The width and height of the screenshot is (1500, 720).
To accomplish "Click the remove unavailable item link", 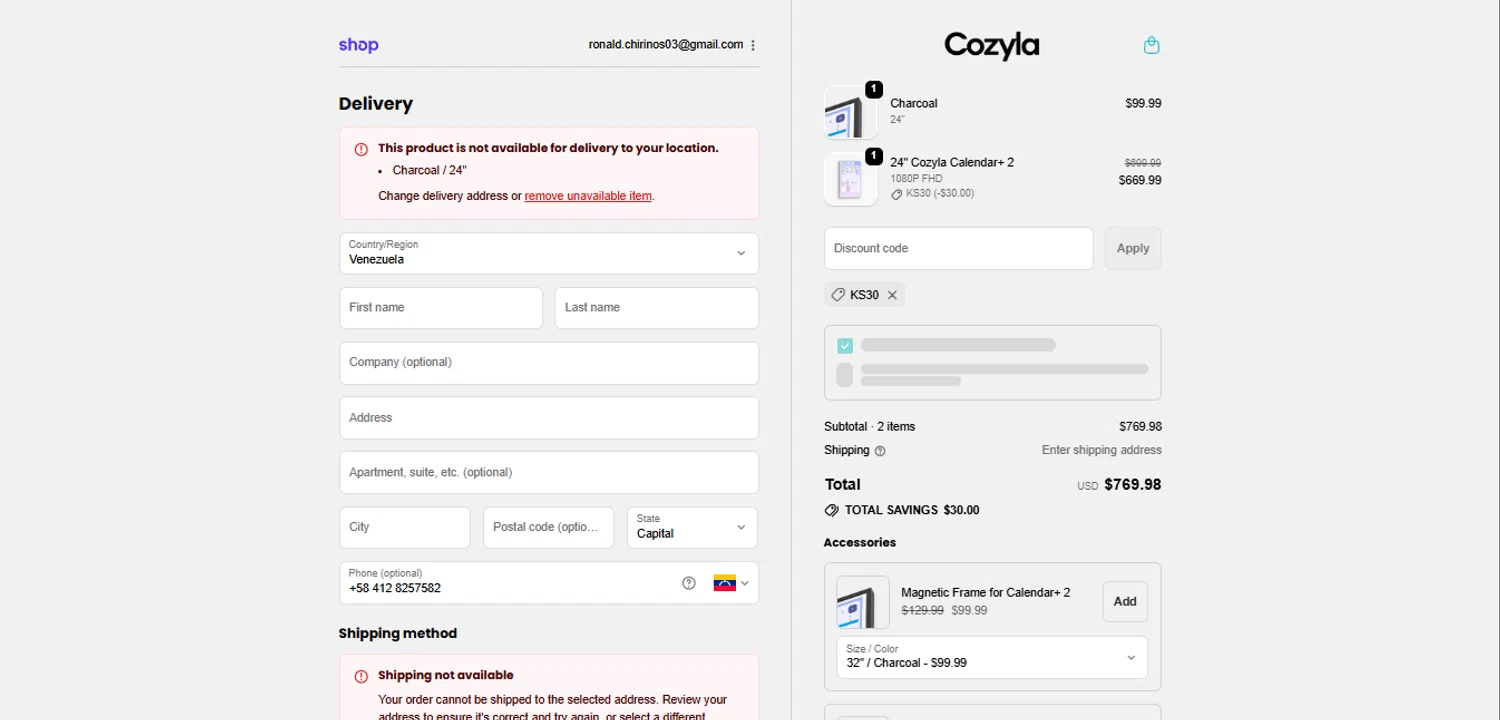I will (x=588, y=196).
